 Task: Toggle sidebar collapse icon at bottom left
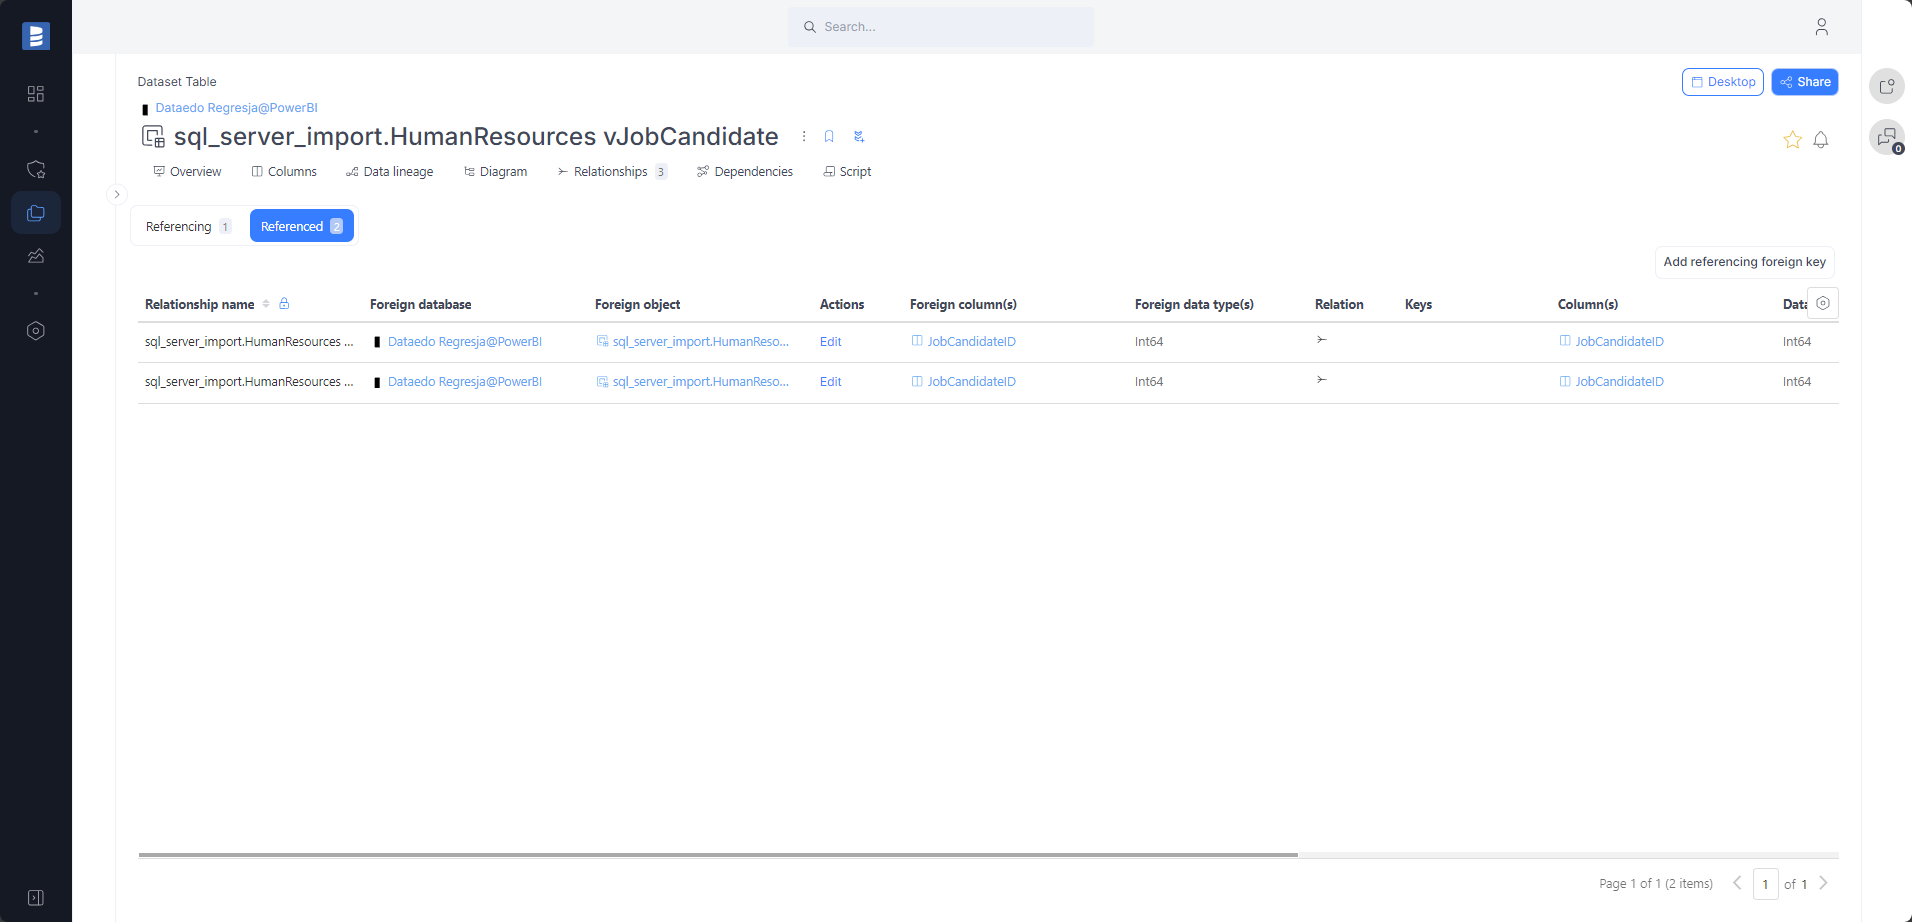[x=36, y=898]
